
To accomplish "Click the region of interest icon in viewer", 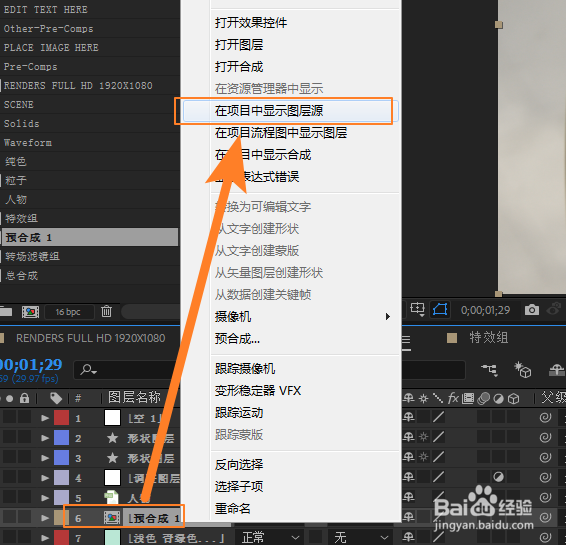I will coord(417,310).
